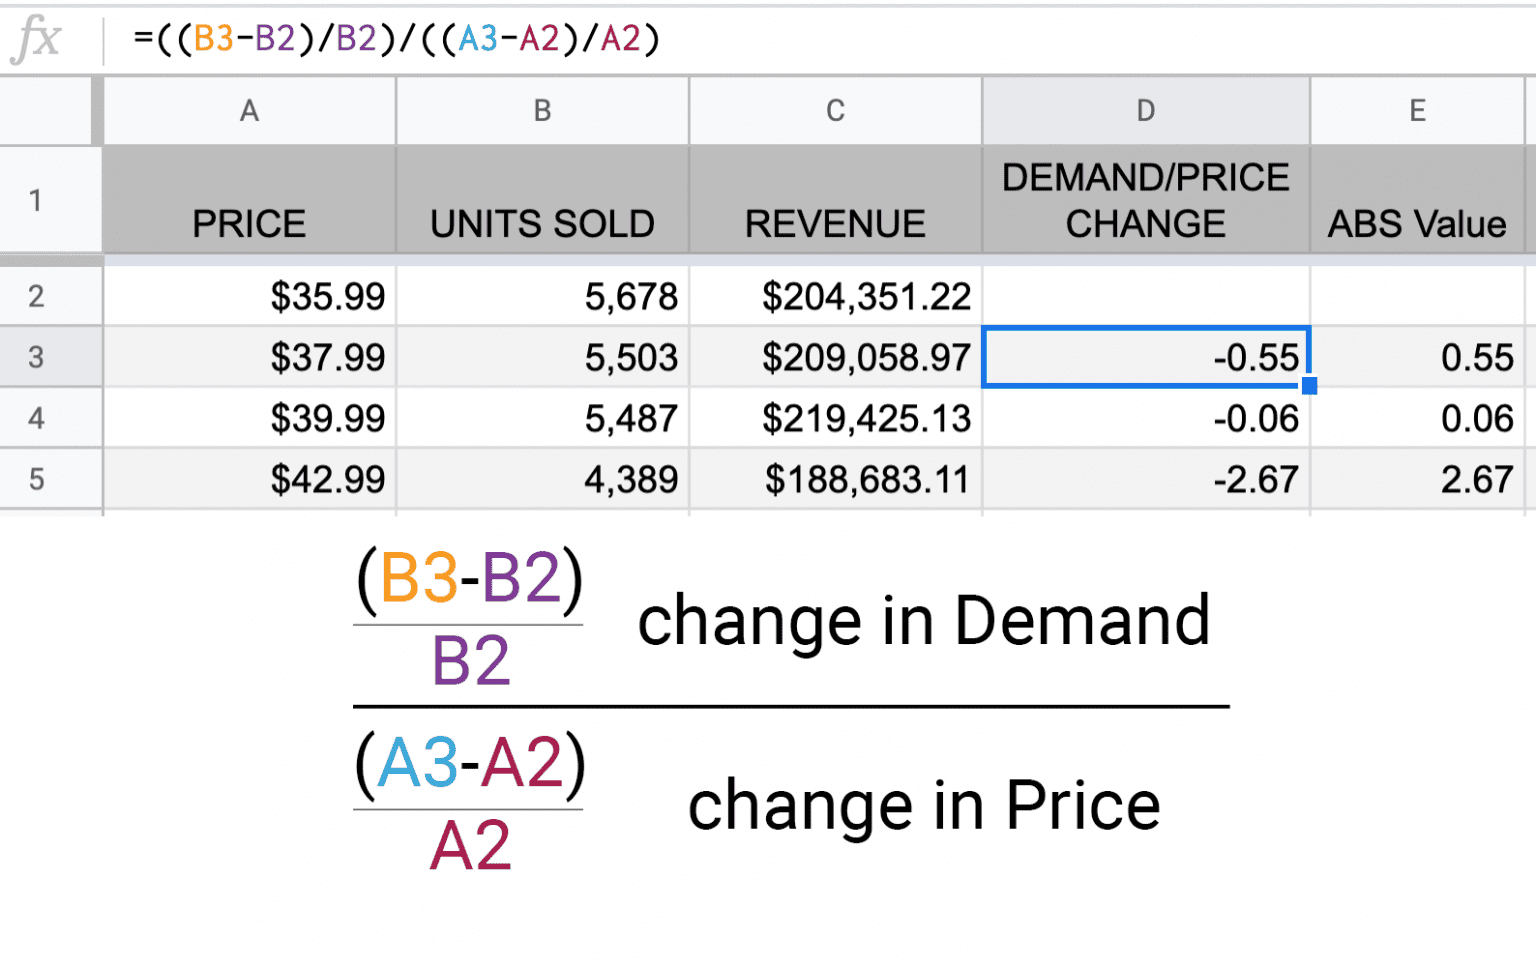Click the ABS Value header cell

click(1416, 200)
